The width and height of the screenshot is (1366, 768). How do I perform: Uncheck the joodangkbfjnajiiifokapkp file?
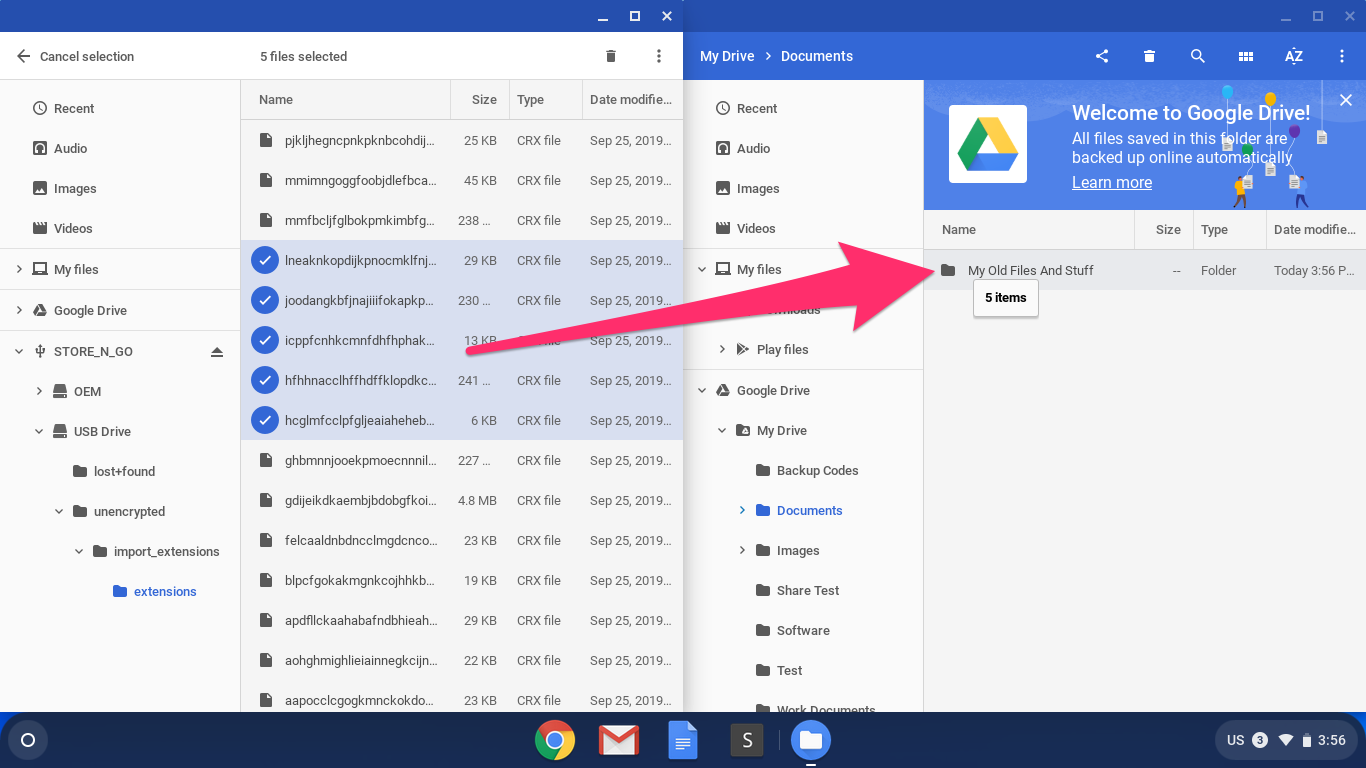click(264, 300)
